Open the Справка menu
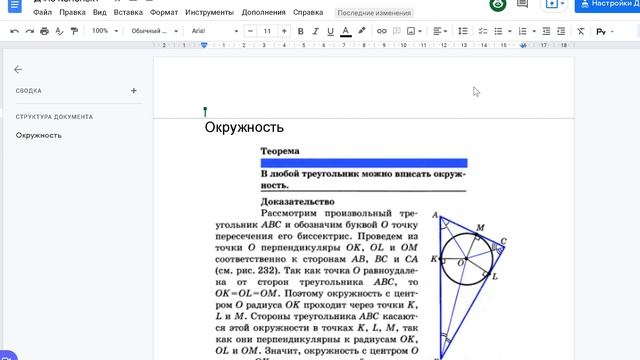This screenshot has width=640, height=360. tap(308, 12)
